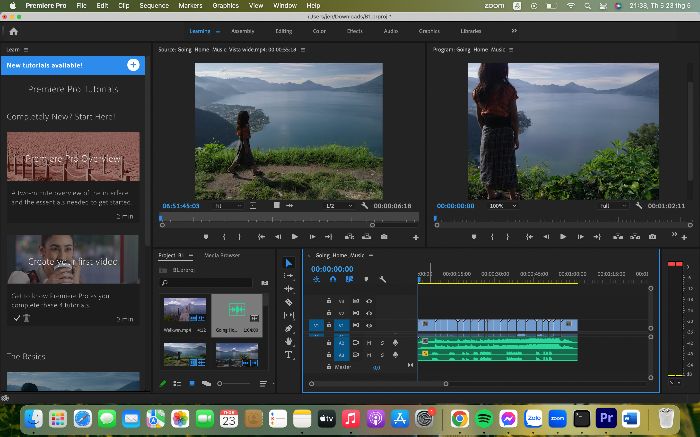The width and height of the screenshot is (700, 437).
Task: Select the Razor tool
Action: click(288, 302)
